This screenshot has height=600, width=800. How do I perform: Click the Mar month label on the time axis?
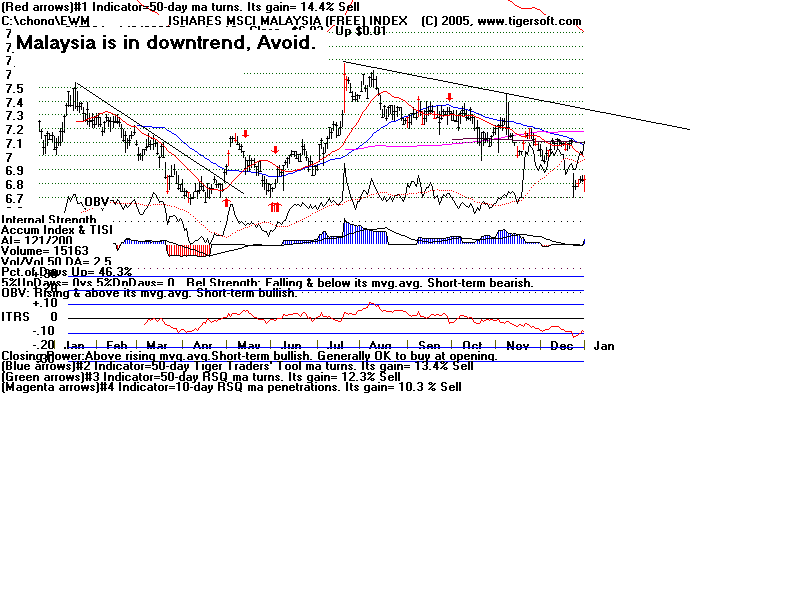[x=156, y=345]
